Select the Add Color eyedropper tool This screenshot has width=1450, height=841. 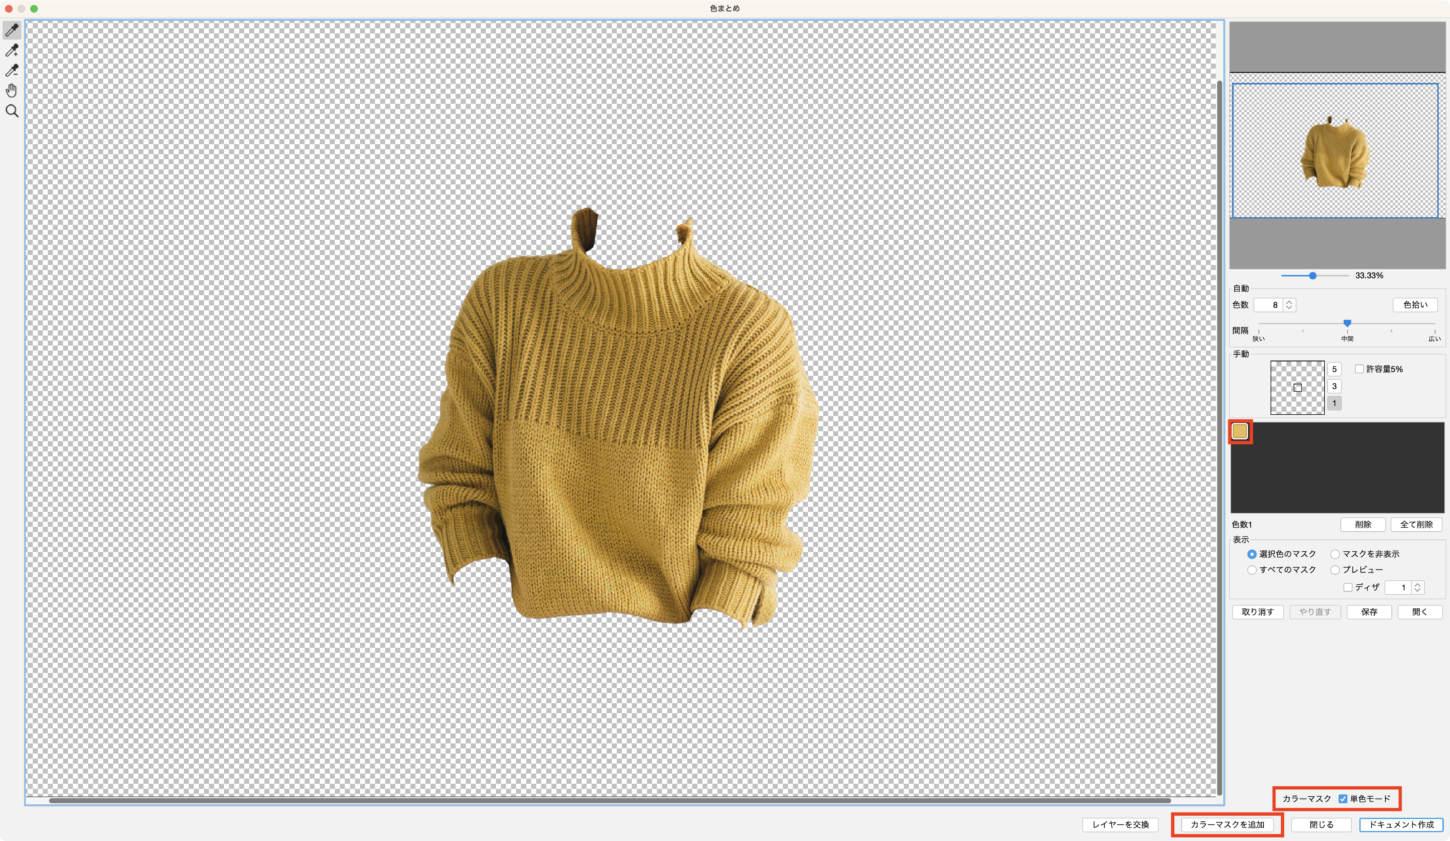click(12, 50)
